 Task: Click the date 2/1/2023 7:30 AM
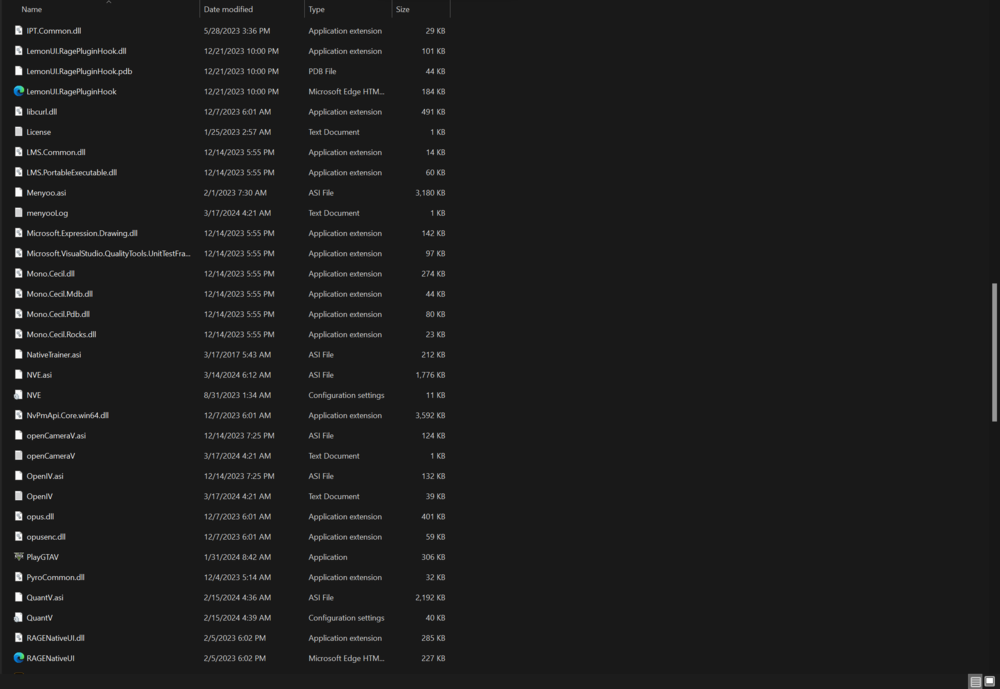(235, 193)
